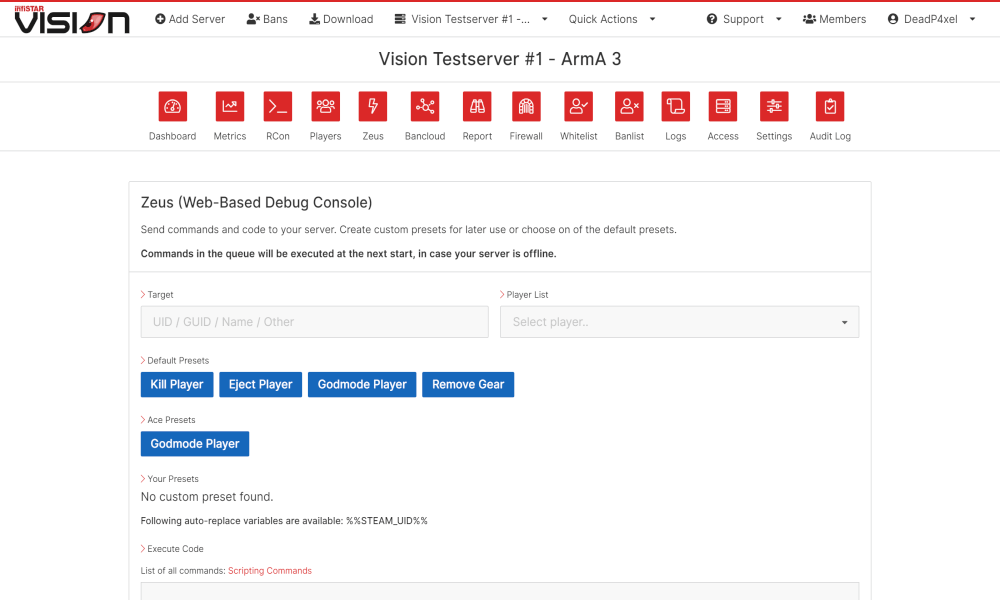The width and height of the screenshot is (1000, 600).
Task: Open the Access server icon
Action: coord(723,106)
